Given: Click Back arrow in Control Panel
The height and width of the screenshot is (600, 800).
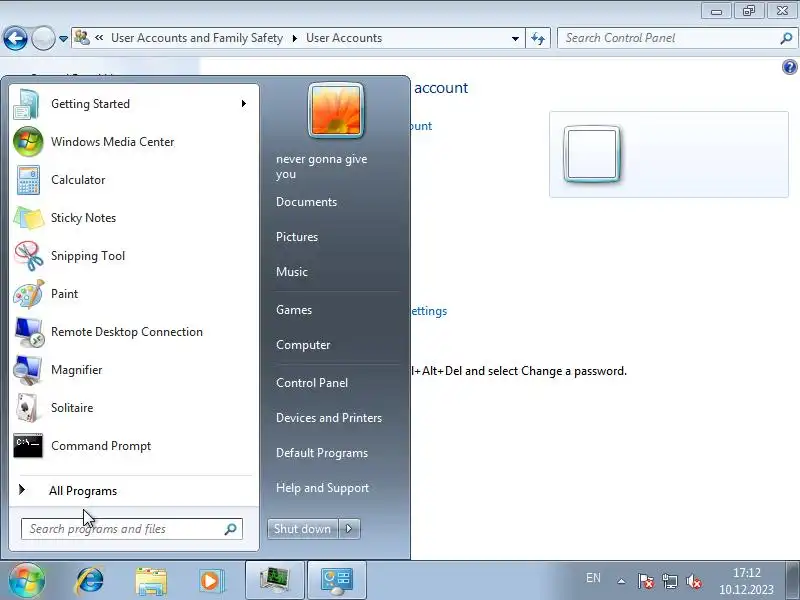Looking at the screenshot, I should pyautogui.click(x=15, y=38).
